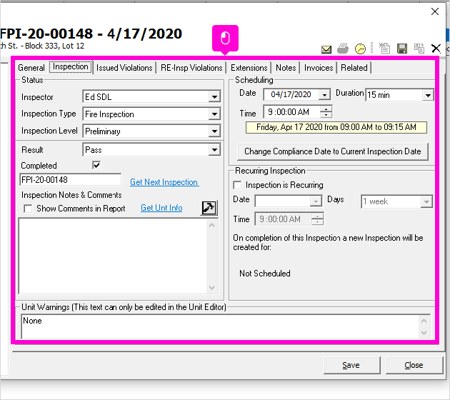Screen dimensions: 450x400
Task: Toggle the Completed checkbox
Action: pyautogui.click(x=96, y=165)
